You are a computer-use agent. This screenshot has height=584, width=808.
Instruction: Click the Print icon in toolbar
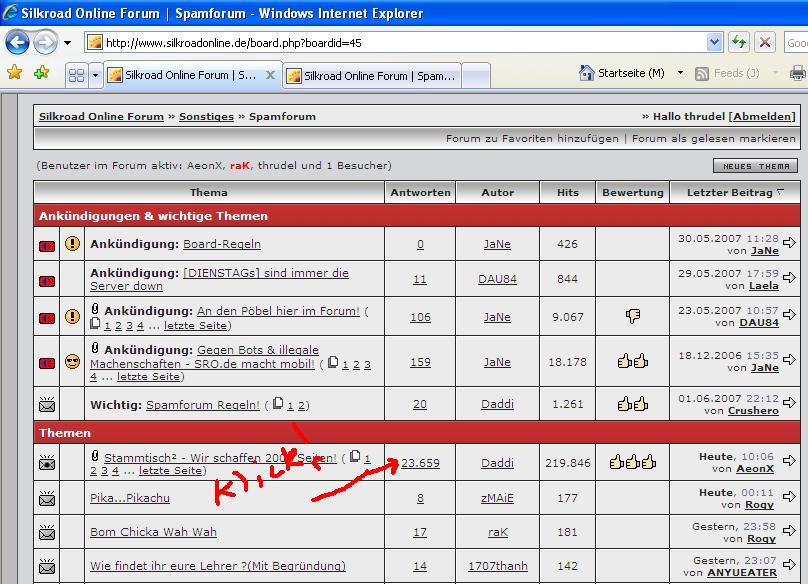[x=797, y=73]
